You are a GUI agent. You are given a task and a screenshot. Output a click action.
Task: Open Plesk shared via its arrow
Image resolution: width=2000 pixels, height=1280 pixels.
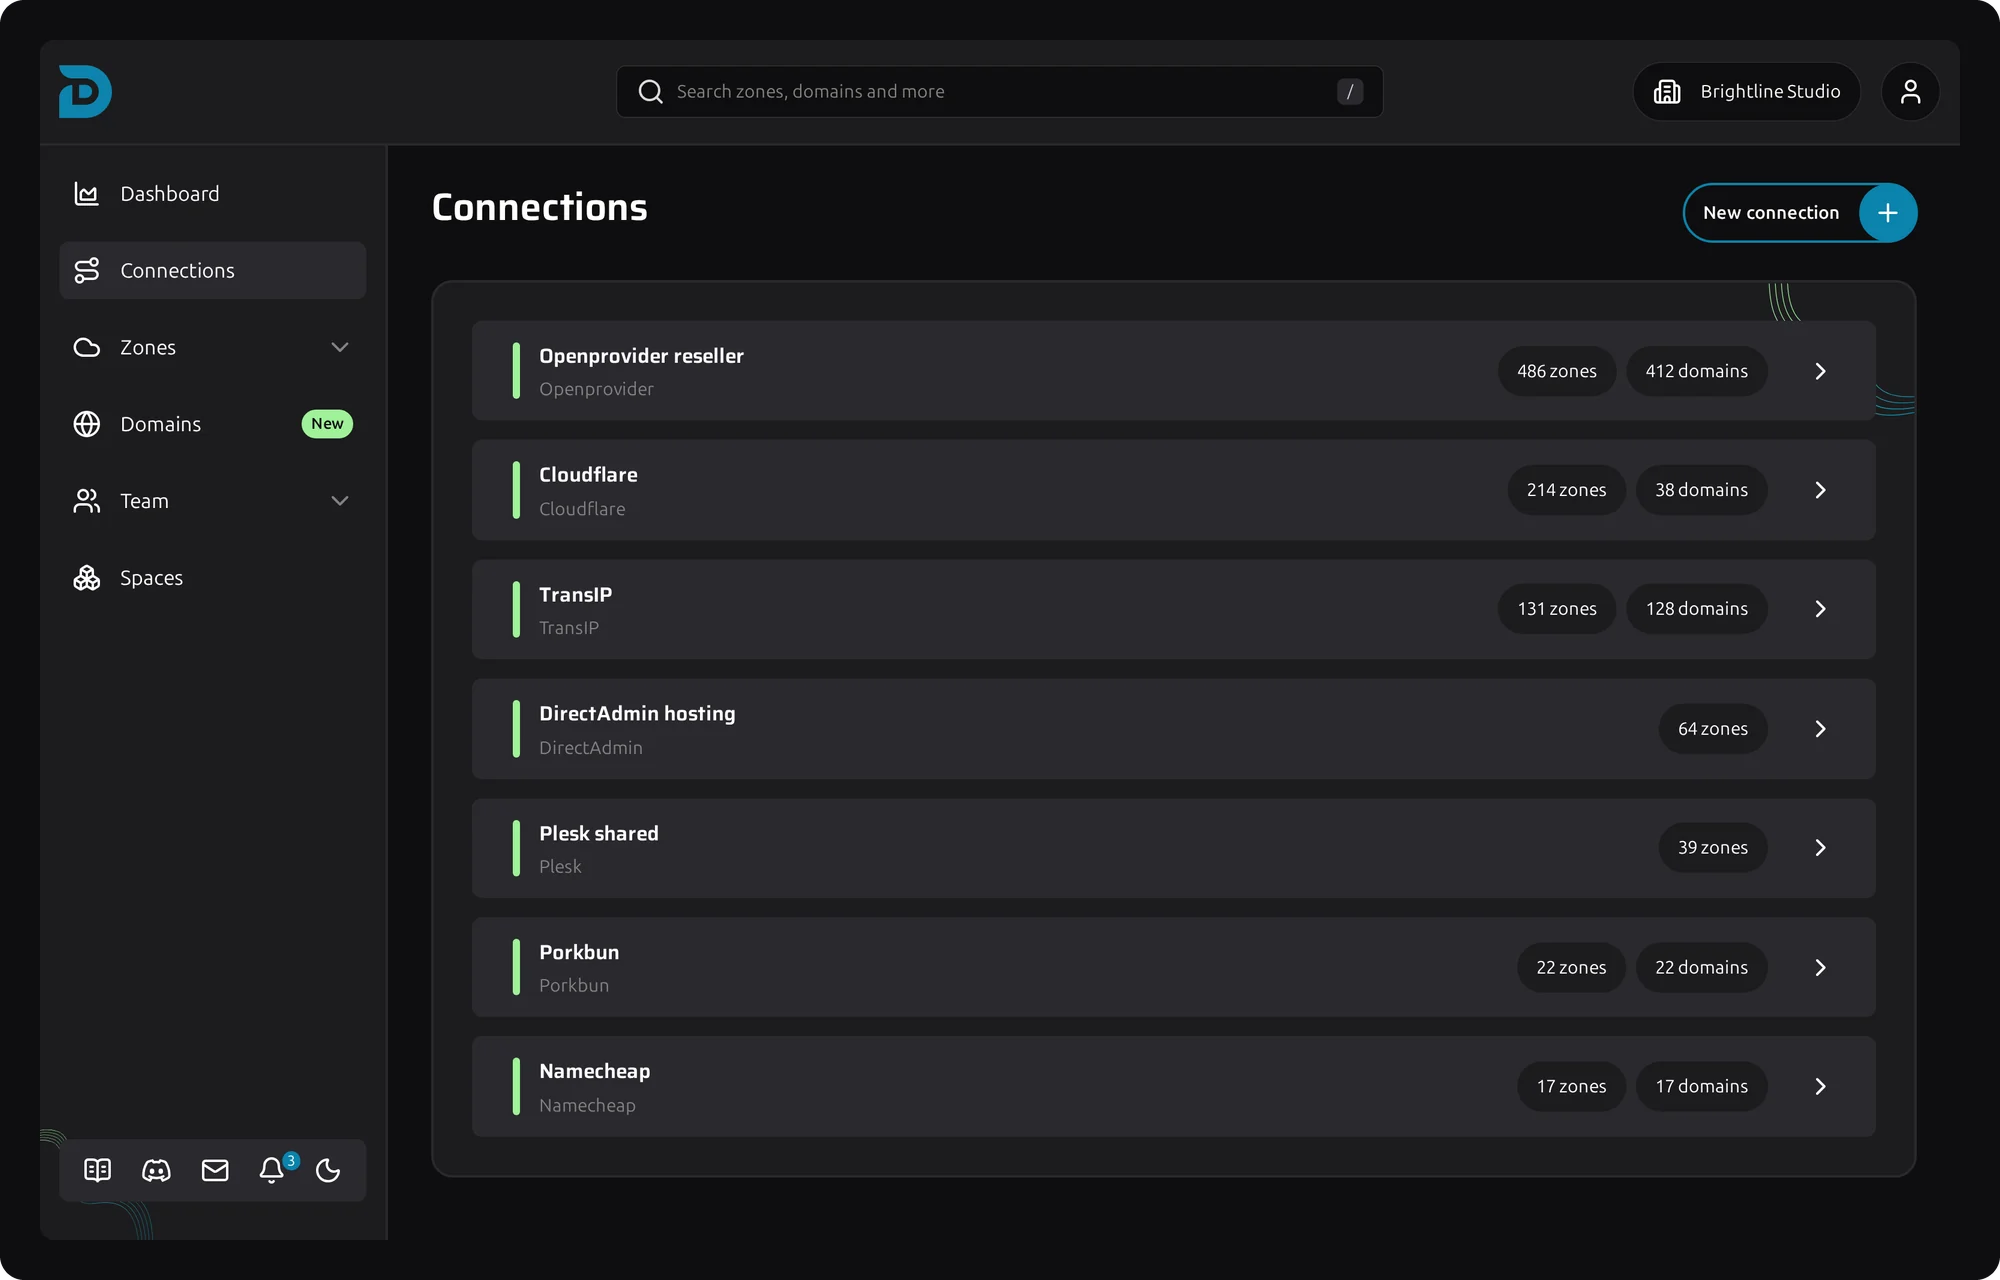(x=1820, y=848)
